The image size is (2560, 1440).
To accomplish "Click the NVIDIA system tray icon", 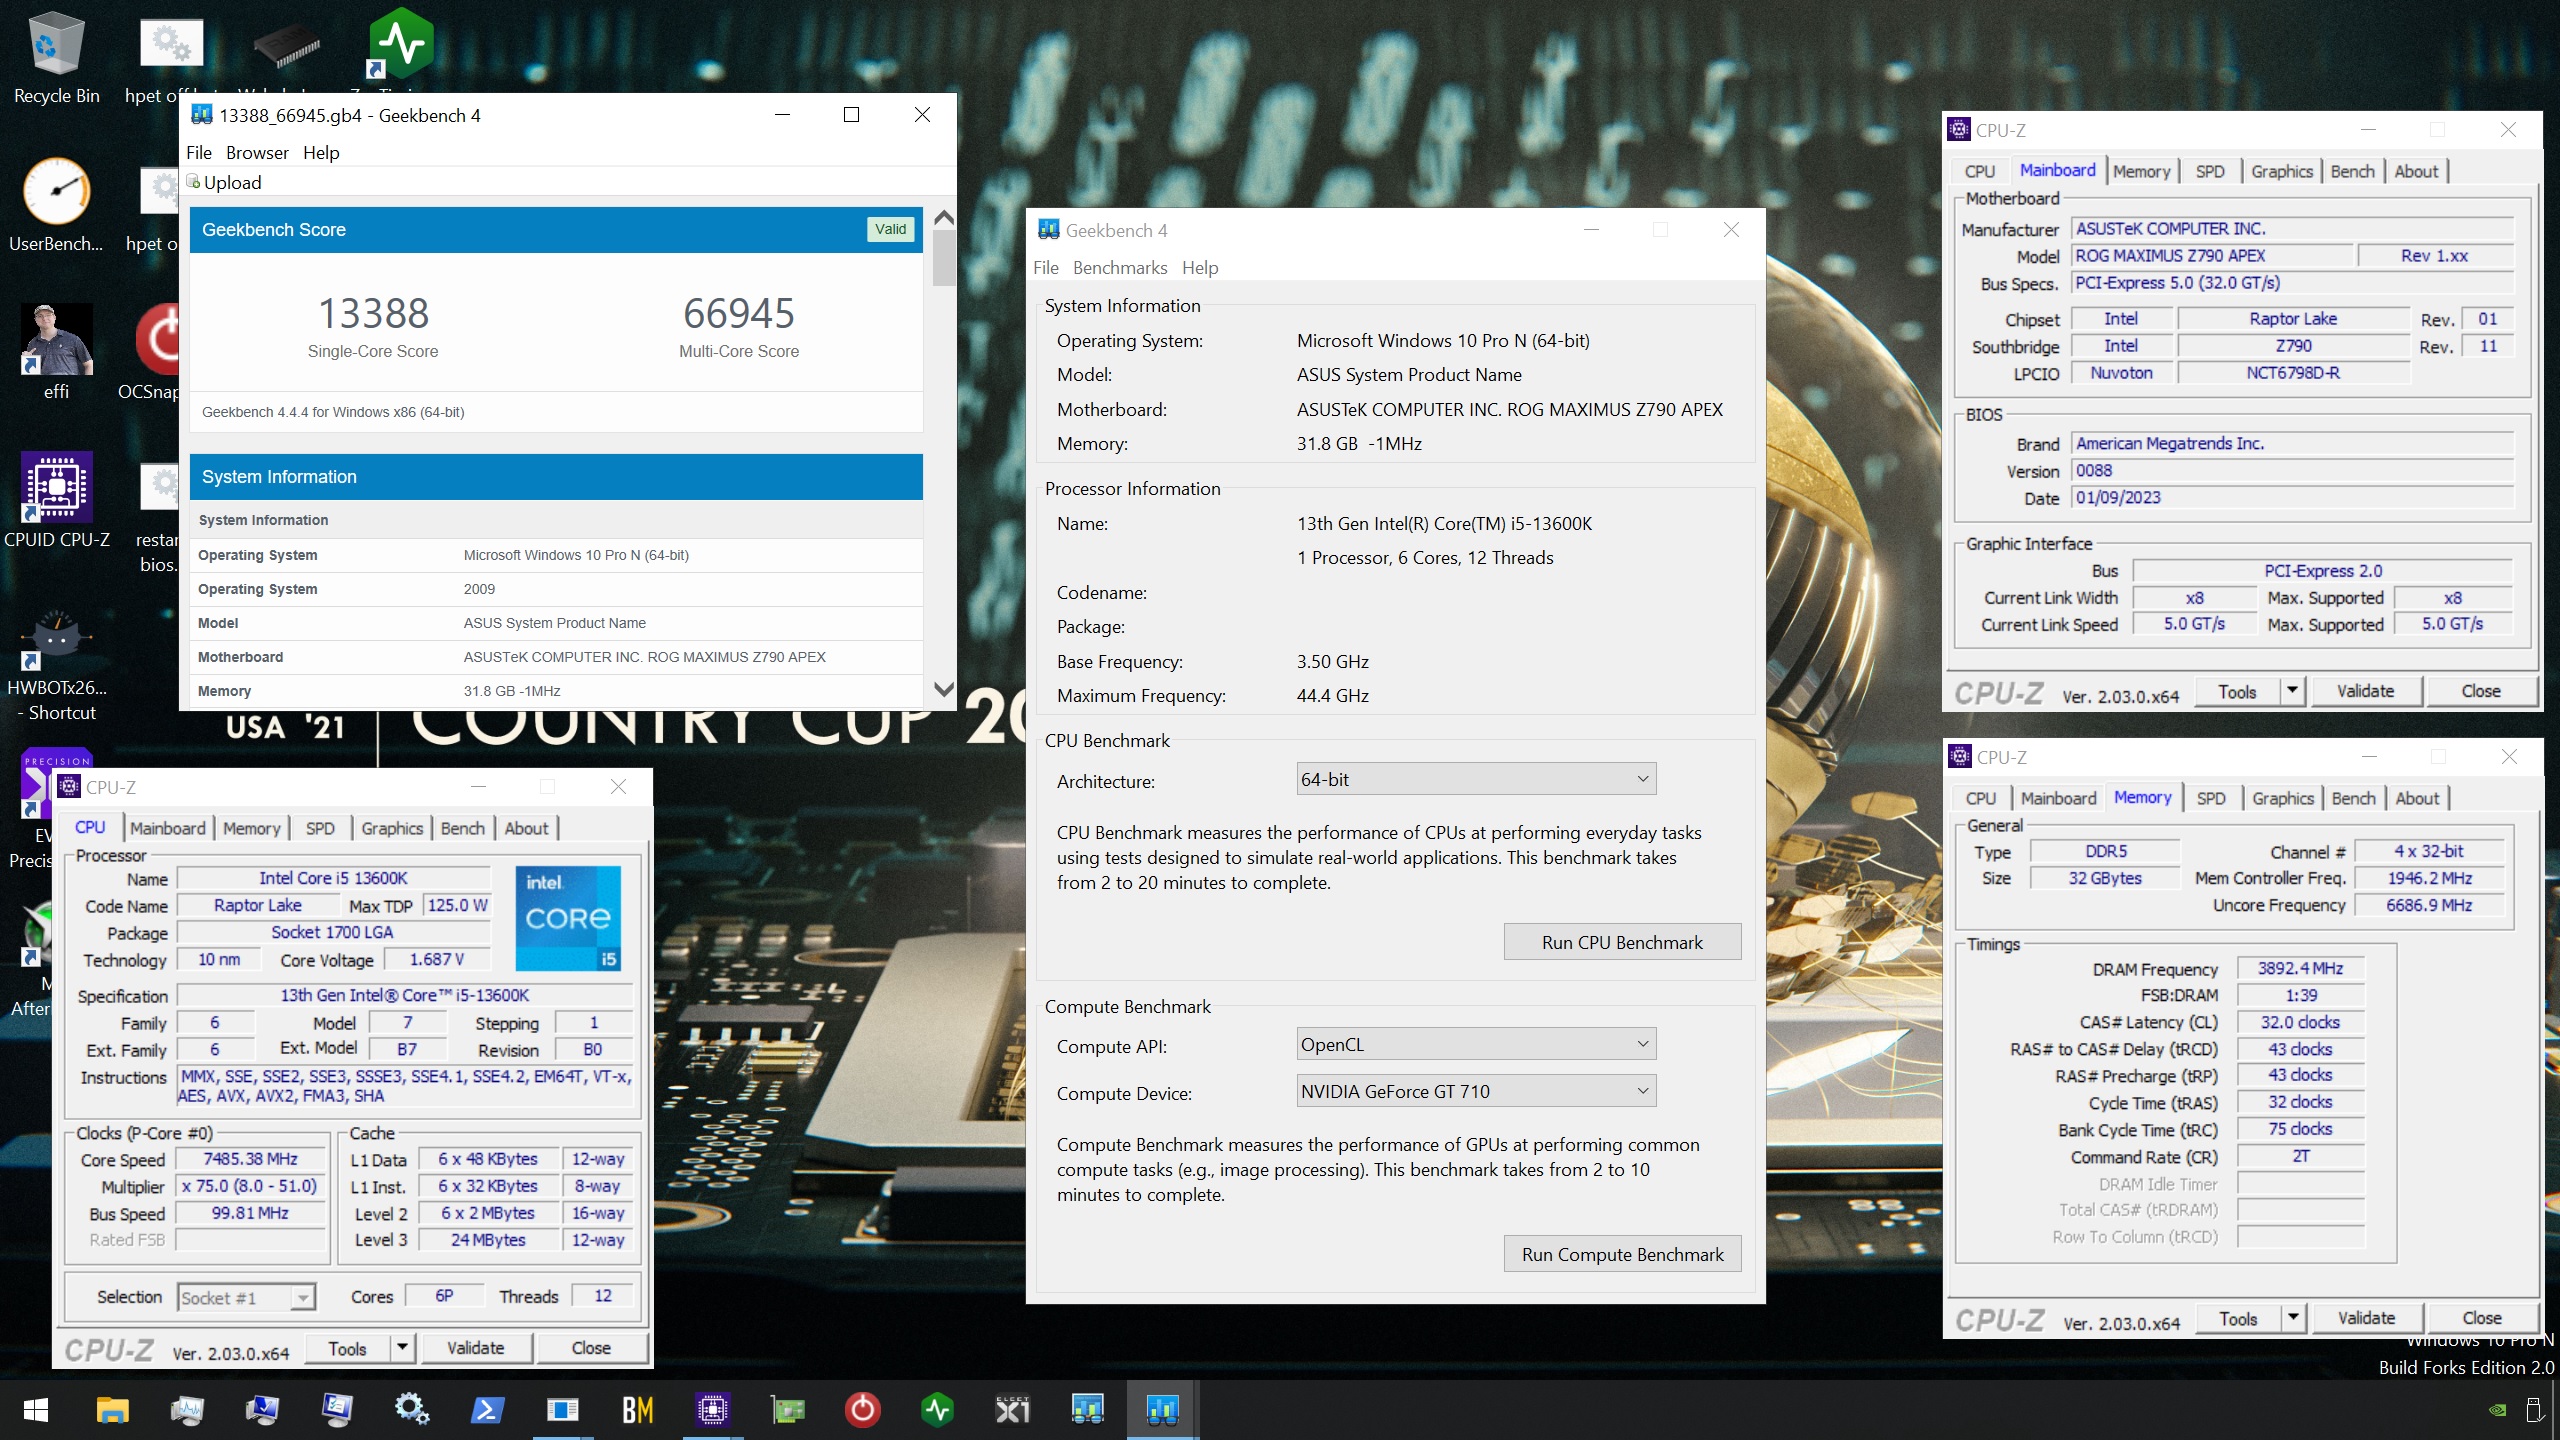I will (2497, 1411).
